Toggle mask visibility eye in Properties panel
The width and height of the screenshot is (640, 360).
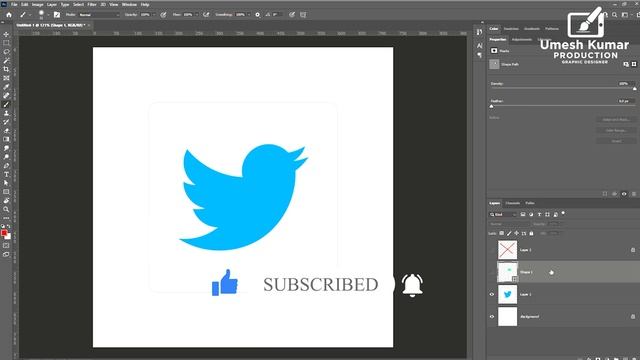click(624, 194)
